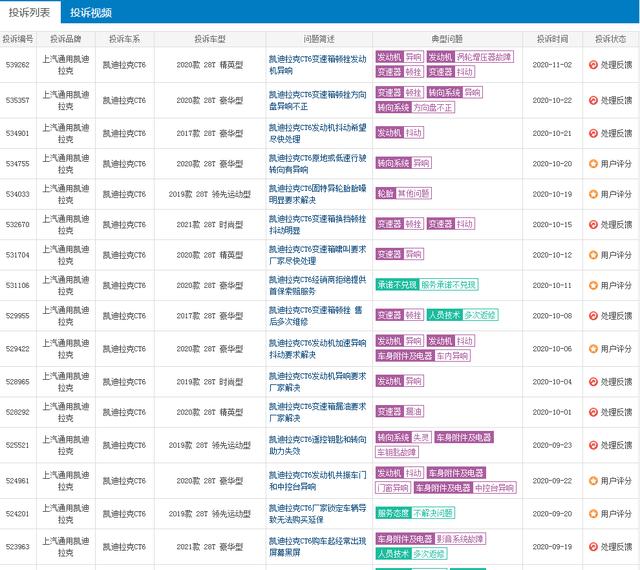Click complaint number 539262

[18, 65]
